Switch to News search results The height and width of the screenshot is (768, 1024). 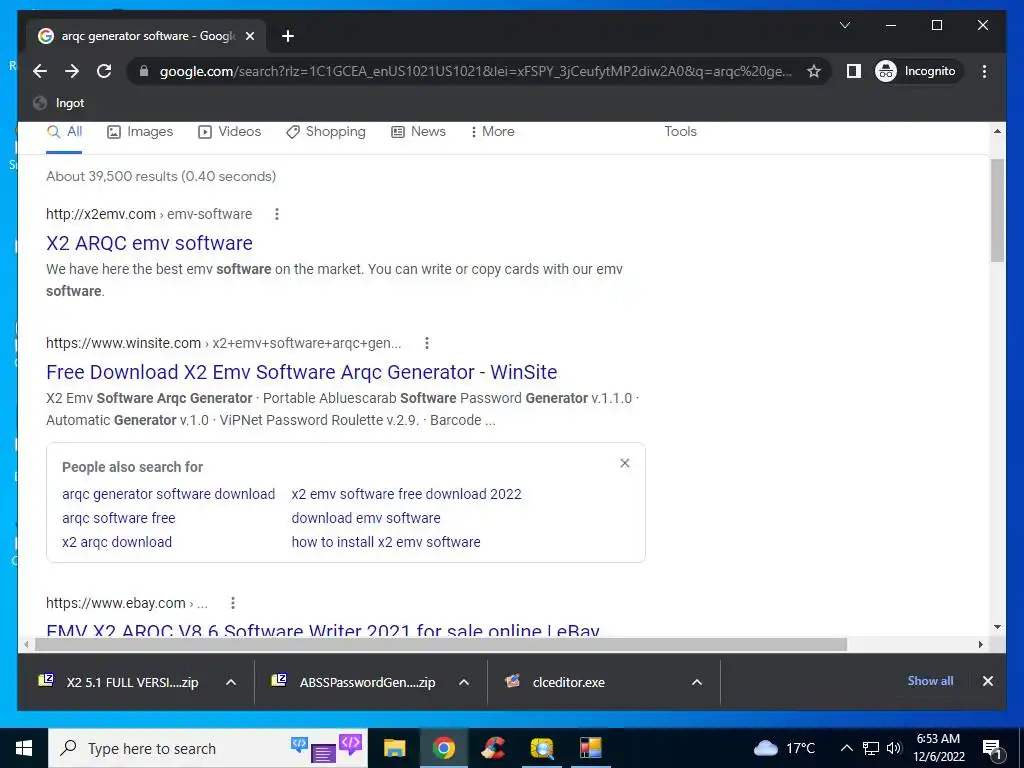pyautogui.click(x=419, y=132)
